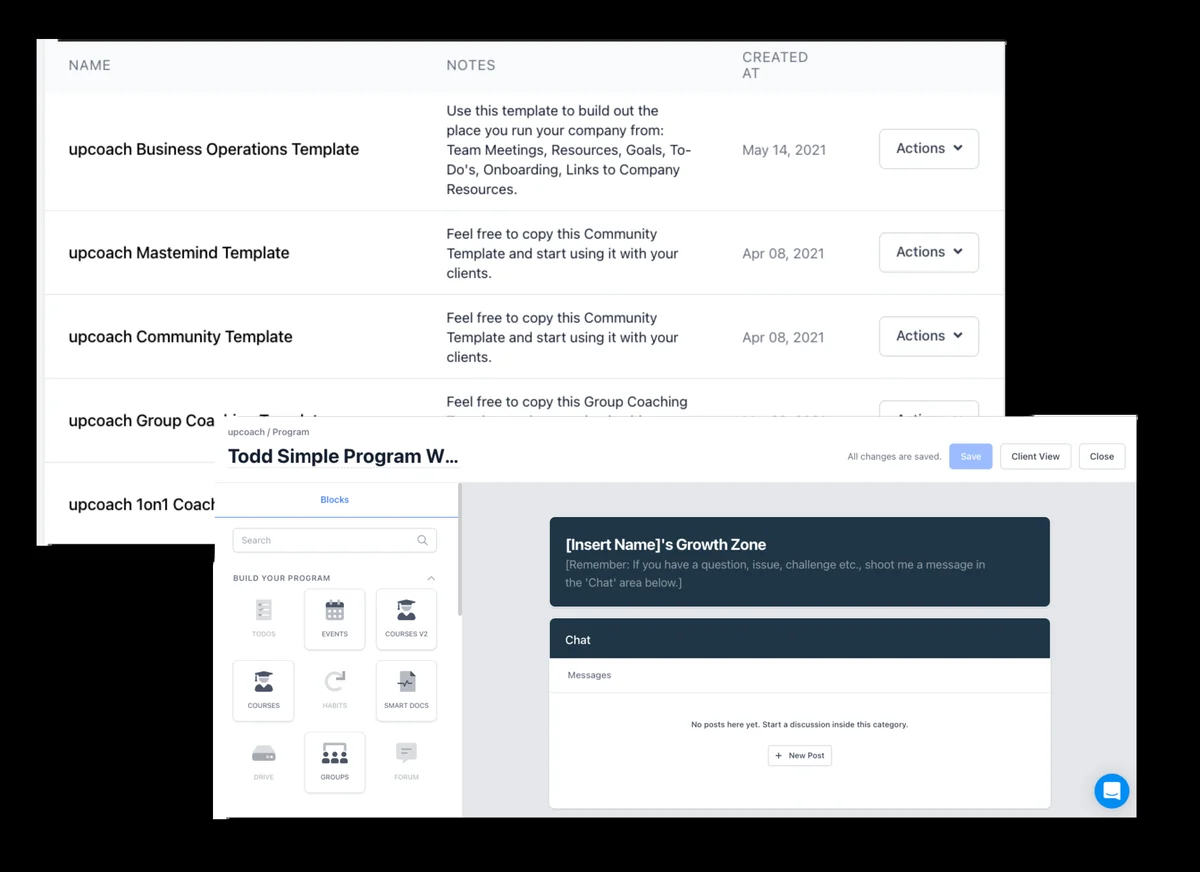Open Actions dropdown for Business Operations Template
Image resolution: width=1200 pixels, height=872 pixels.
(x=929, y=149)
